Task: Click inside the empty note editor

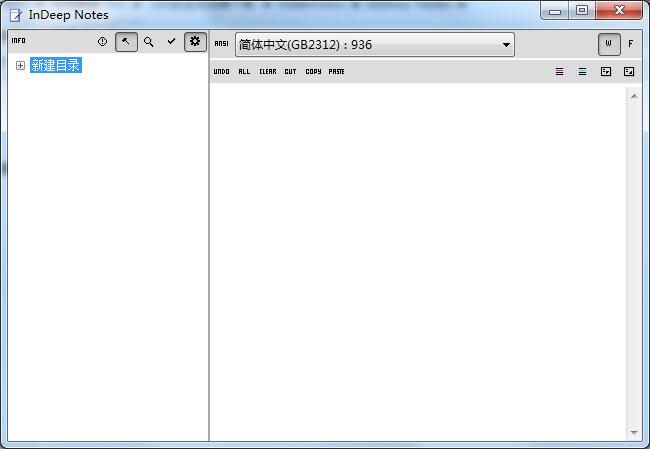Action: click(x=418, y=263)
